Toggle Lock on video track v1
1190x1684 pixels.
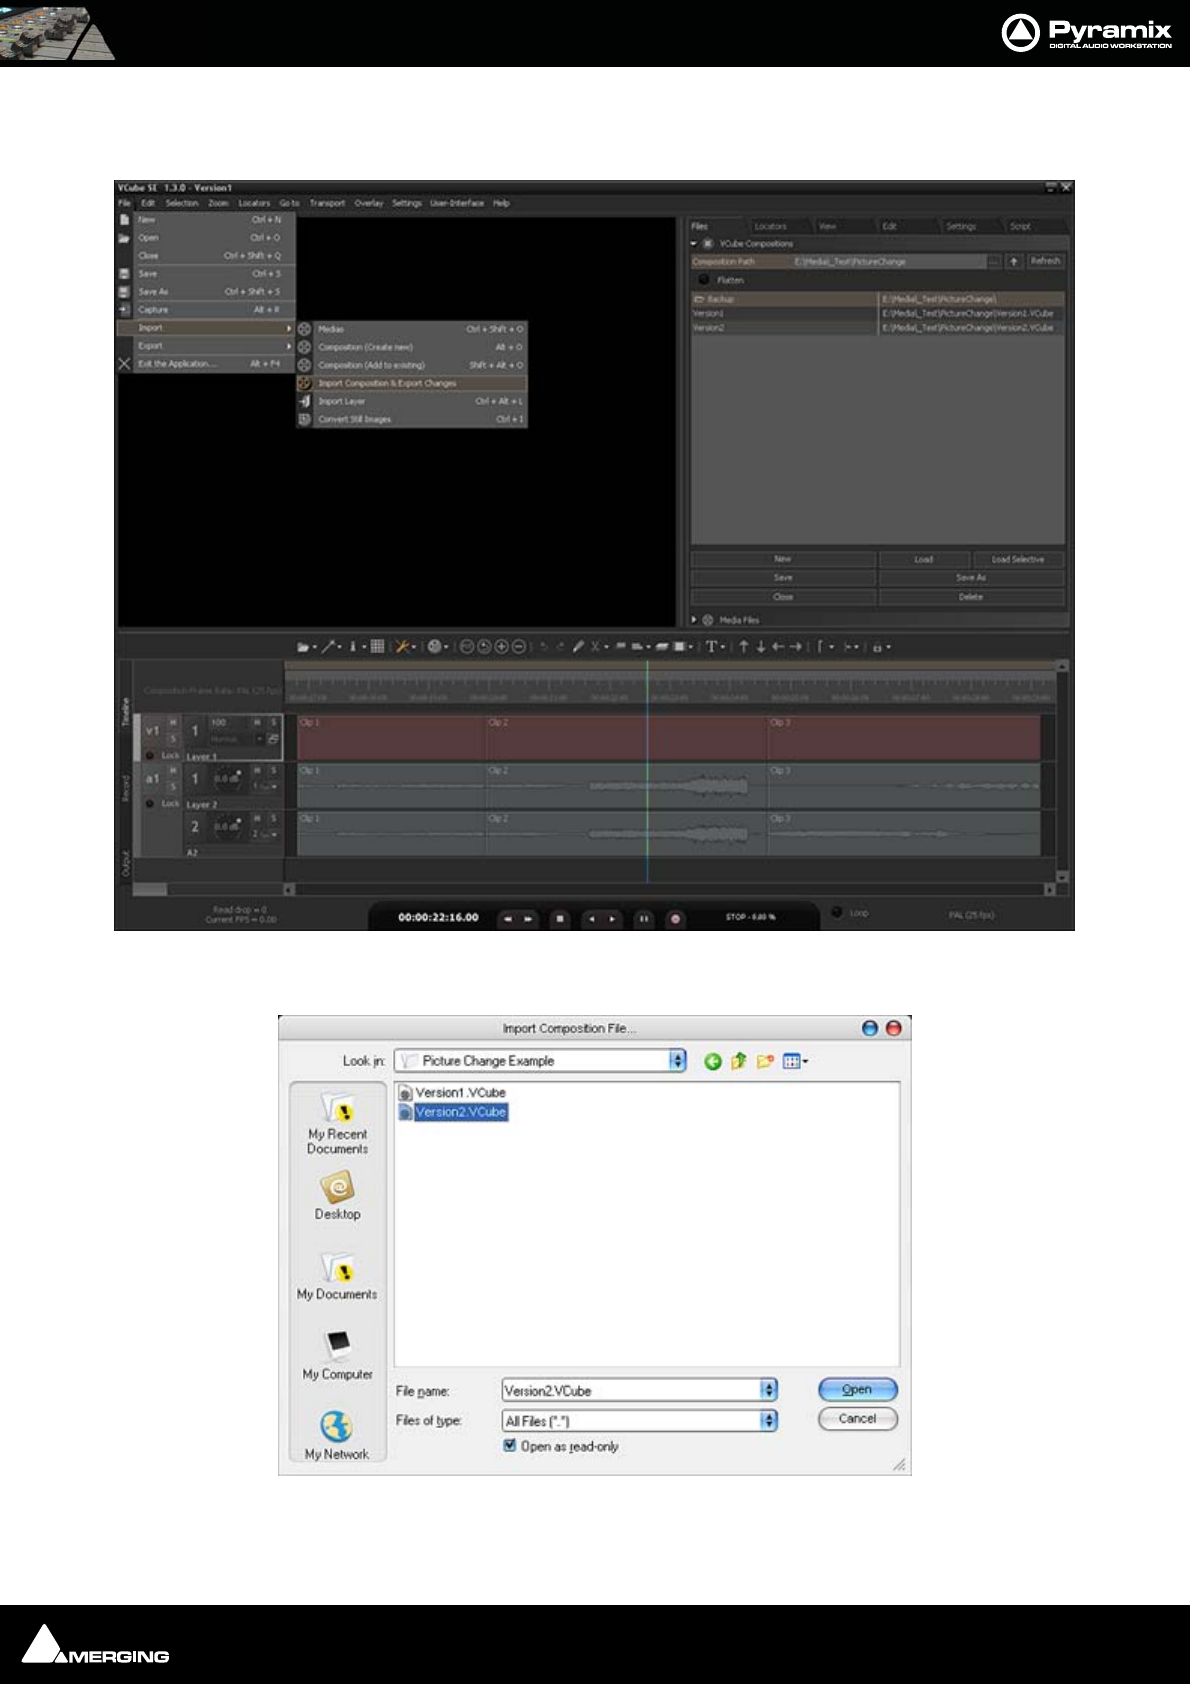point(150,756)
